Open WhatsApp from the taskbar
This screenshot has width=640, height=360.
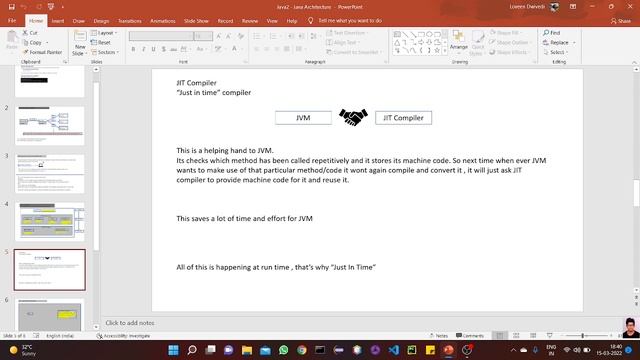pyautogui.click(x=283, y=350)
